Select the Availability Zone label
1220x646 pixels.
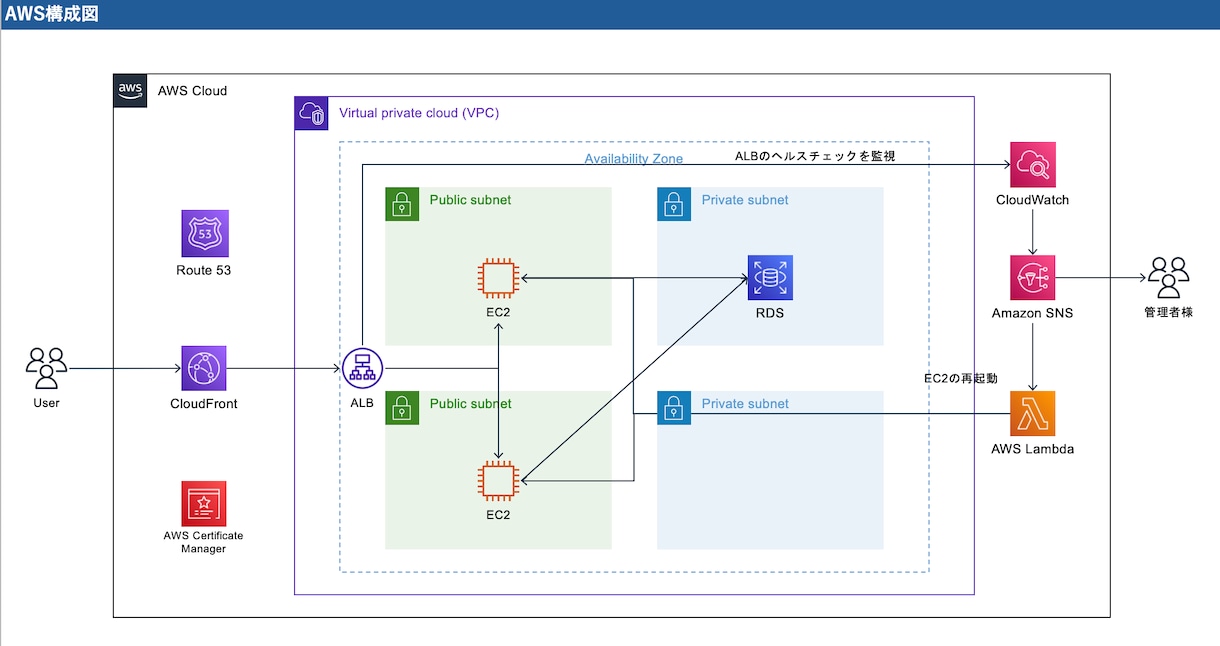click(x=634, y=159)
